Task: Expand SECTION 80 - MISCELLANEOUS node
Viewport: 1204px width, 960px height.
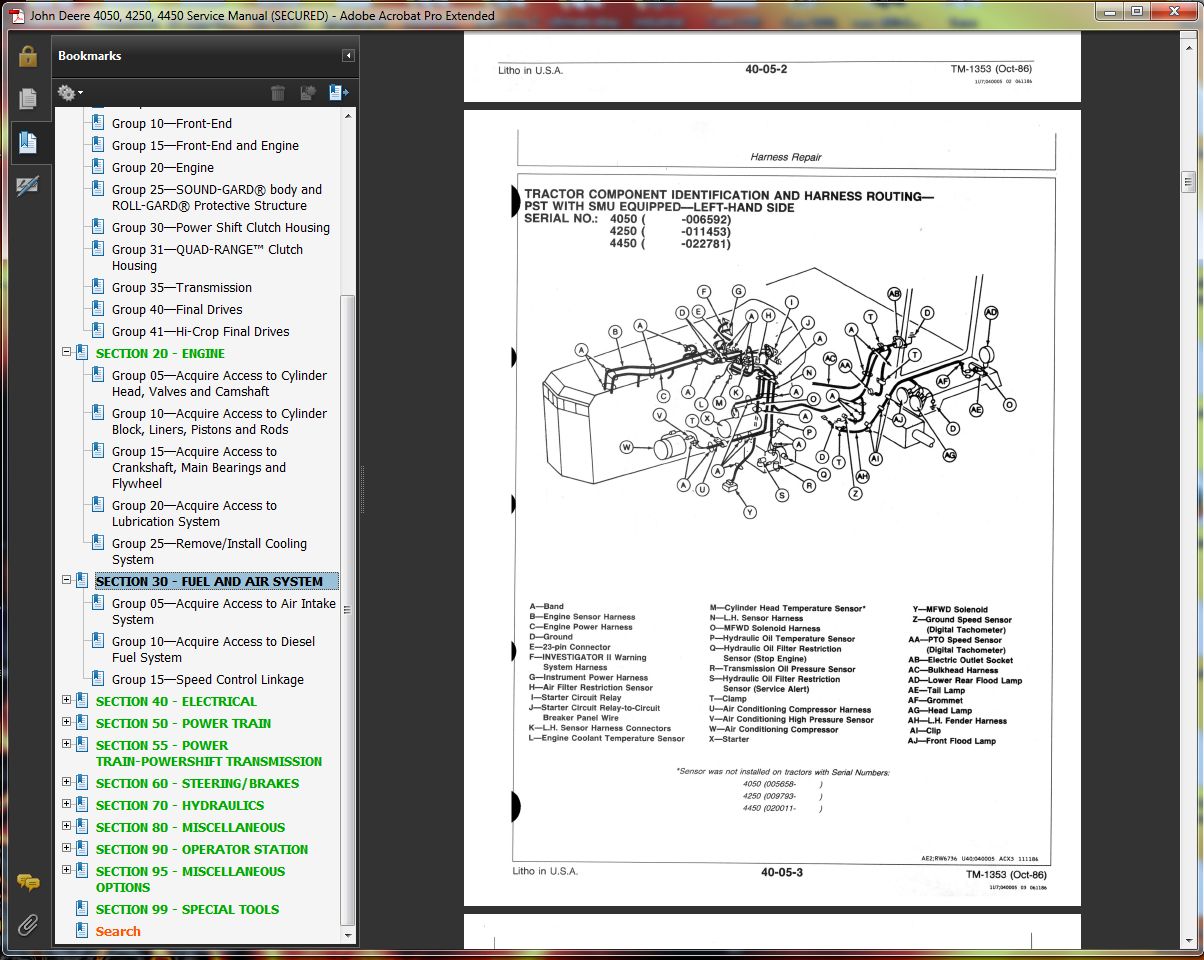Action: click(67, 826)
